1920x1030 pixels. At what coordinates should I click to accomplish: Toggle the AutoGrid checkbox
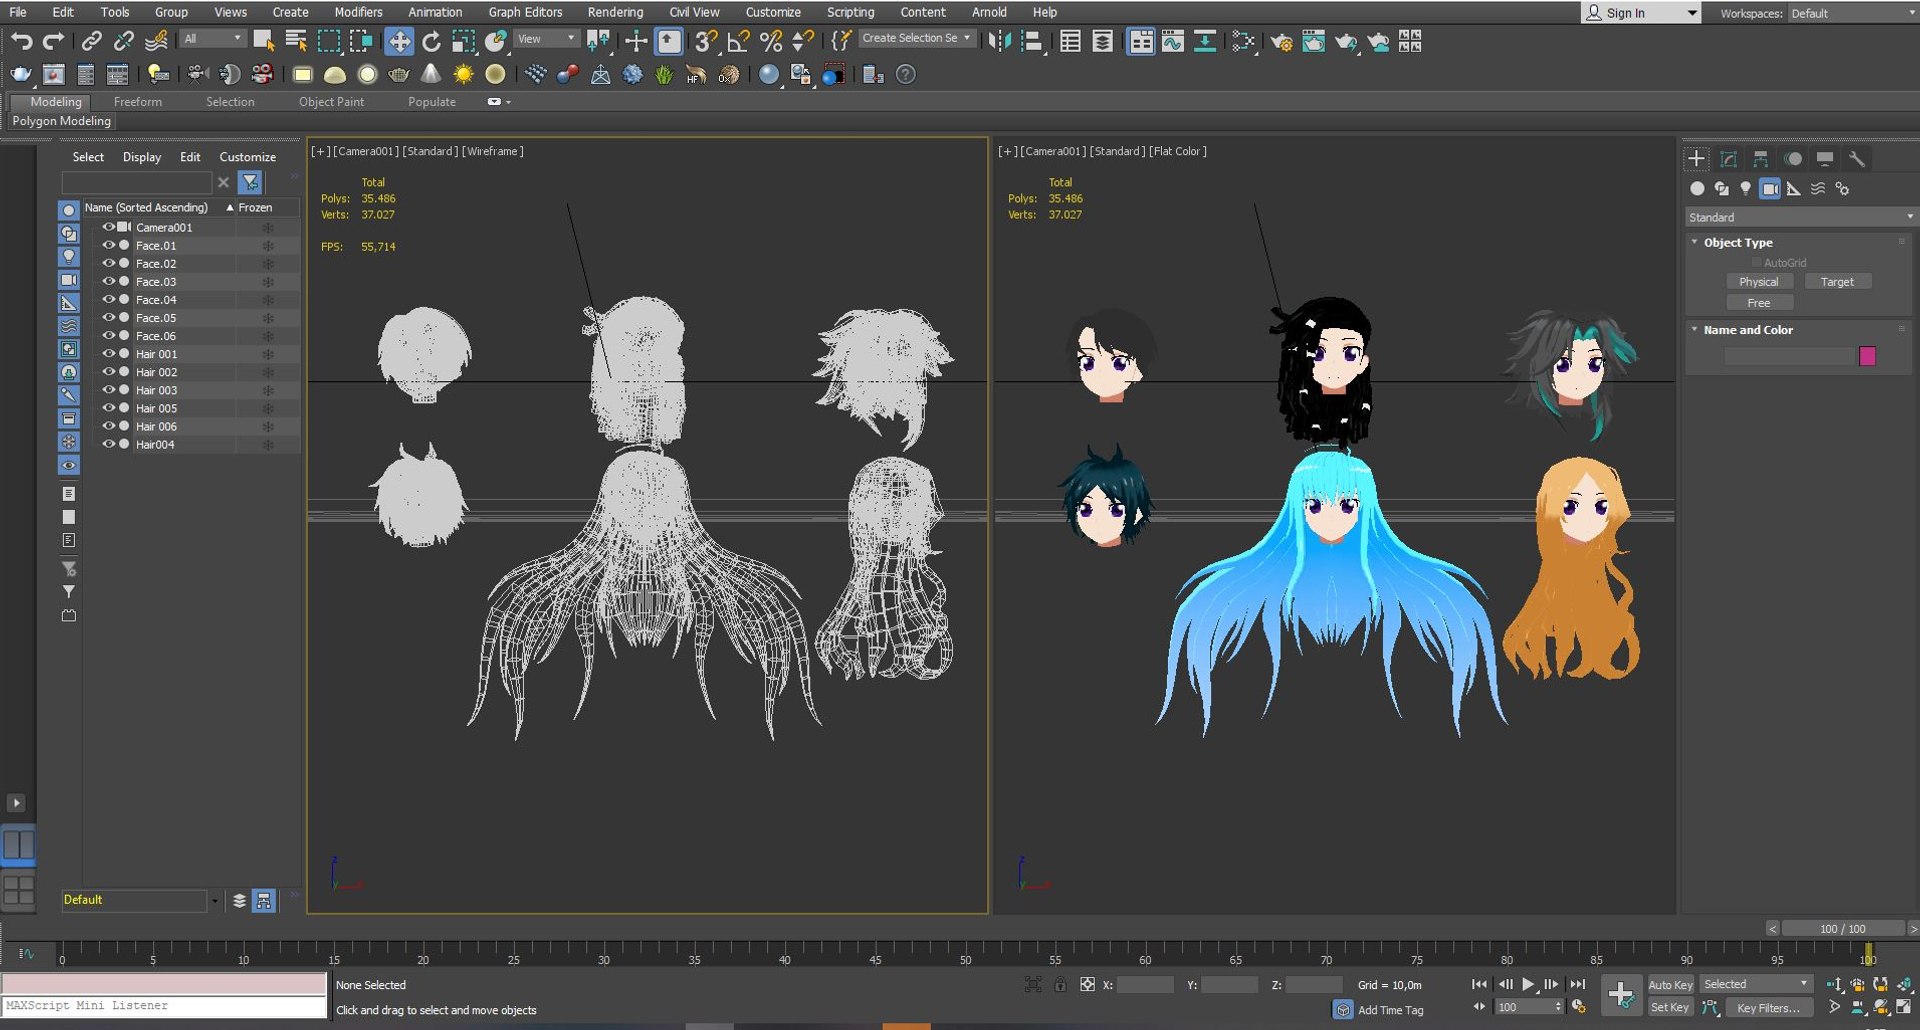point(1756,262)
